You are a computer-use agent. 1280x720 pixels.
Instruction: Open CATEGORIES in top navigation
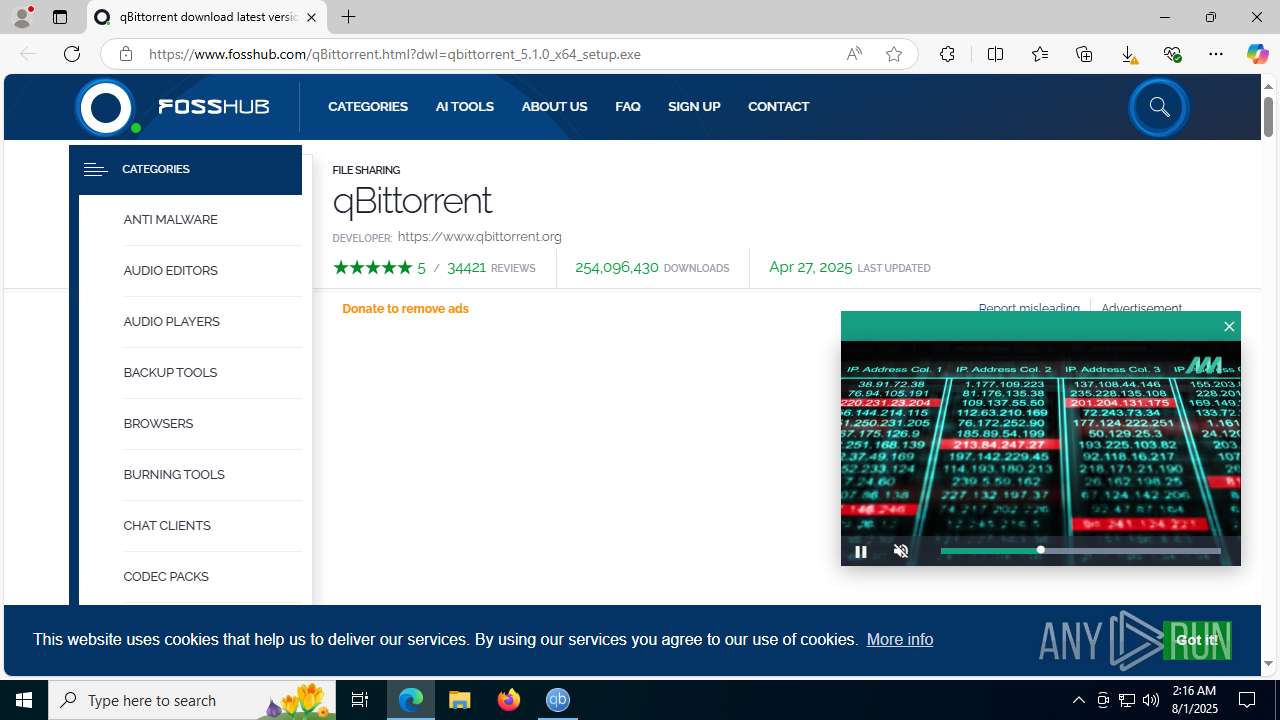pos(368,106)
